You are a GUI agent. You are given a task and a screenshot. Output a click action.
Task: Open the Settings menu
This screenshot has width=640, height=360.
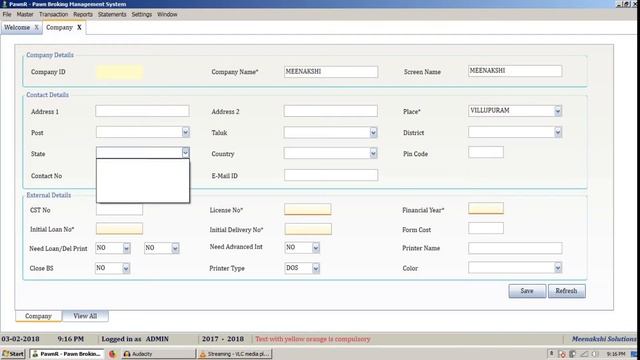[x=142, y=14]
